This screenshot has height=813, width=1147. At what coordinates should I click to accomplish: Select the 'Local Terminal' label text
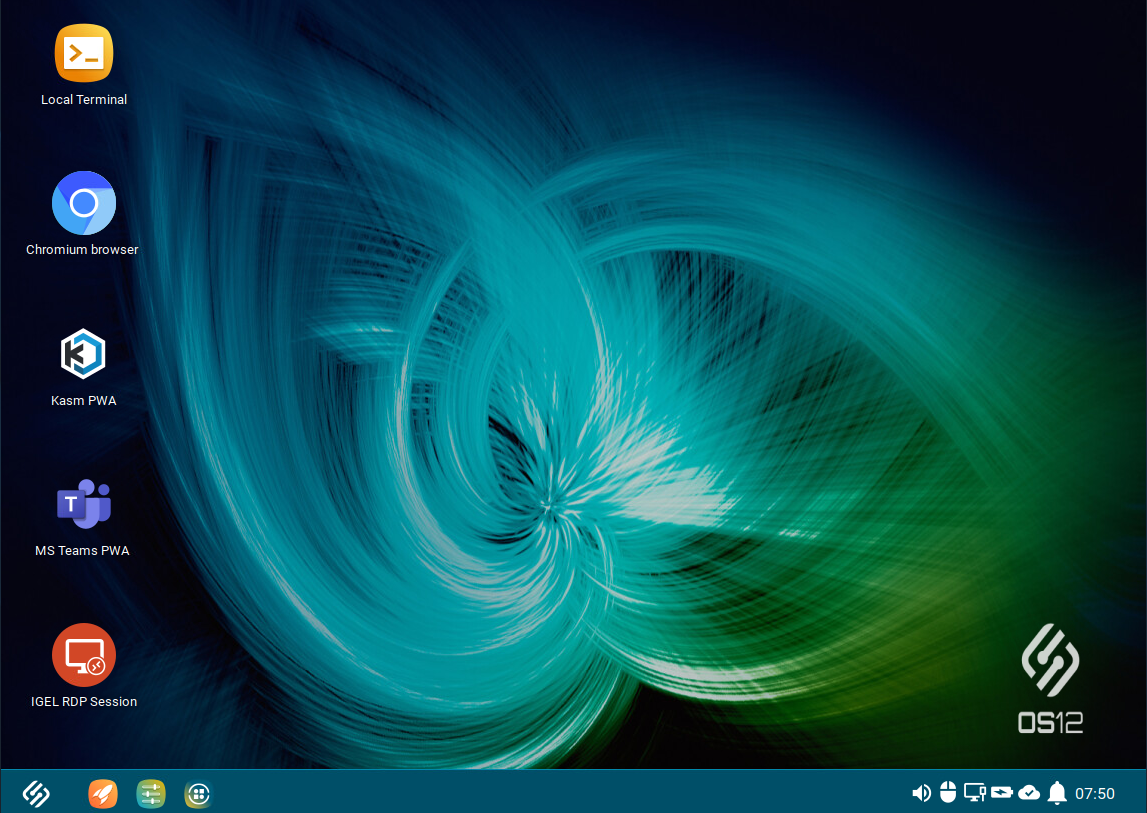point(83,100)
